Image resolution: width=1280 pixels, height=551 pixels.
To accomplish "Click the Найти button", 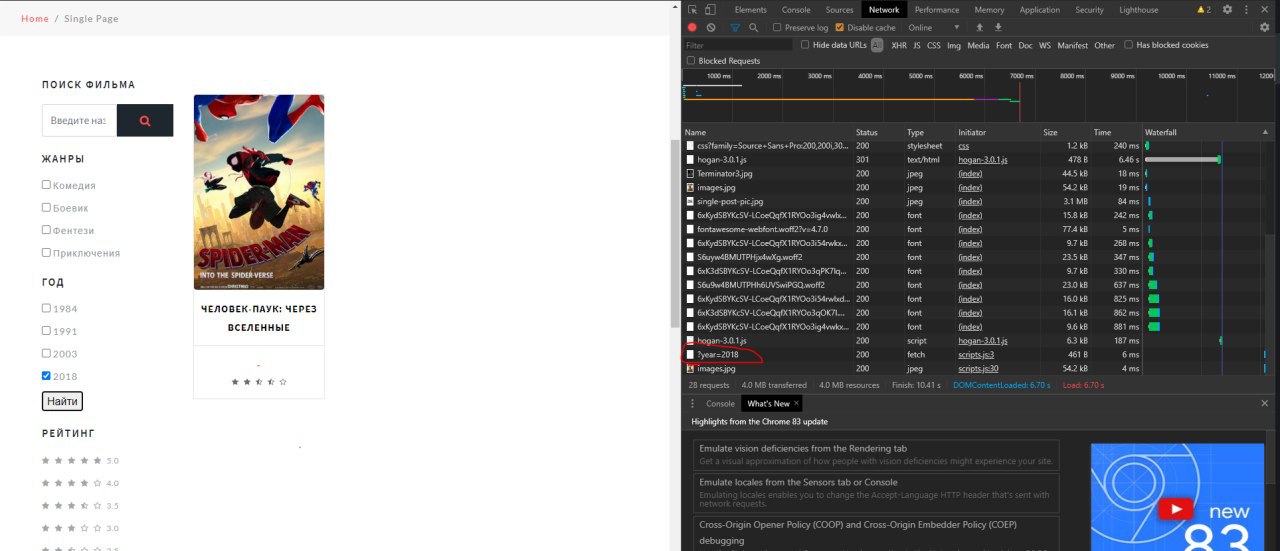I will 62,401.
